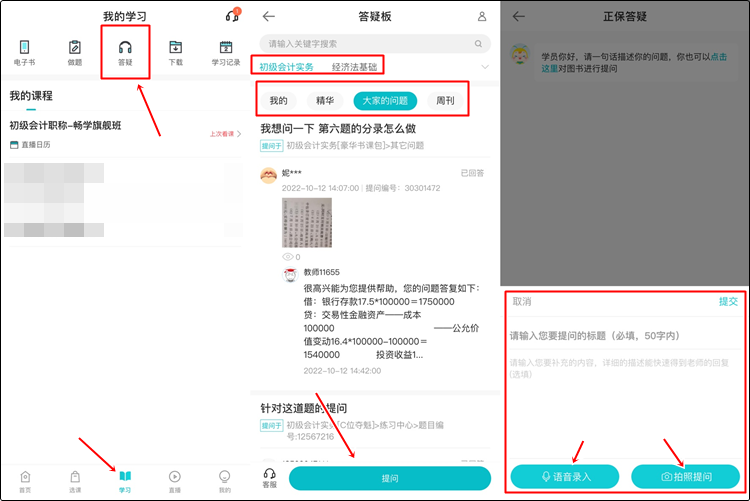Open question 我想问一下 第六题的分录怎么做
The width and height of the screenshot is (750, 501).
point(338,128)
